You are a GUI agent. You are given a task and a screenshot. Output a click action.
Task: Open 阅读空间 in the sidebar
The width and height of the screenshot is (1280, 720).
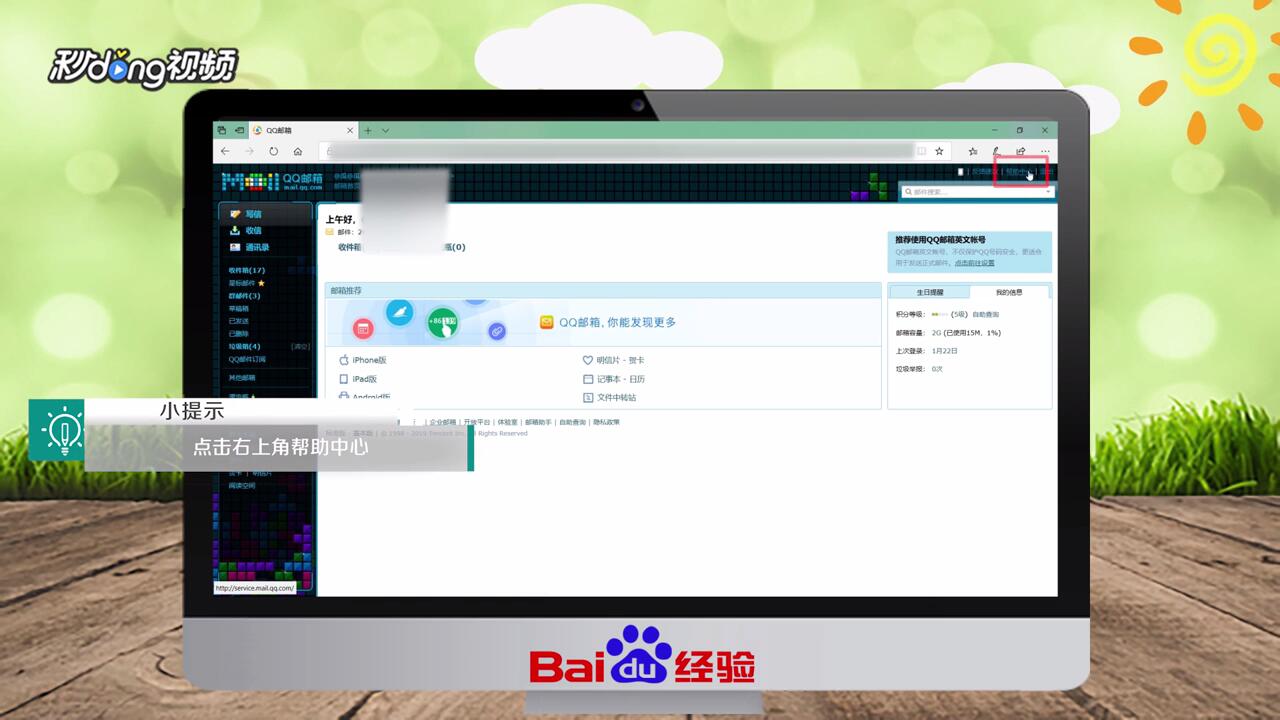pos(241,486)
